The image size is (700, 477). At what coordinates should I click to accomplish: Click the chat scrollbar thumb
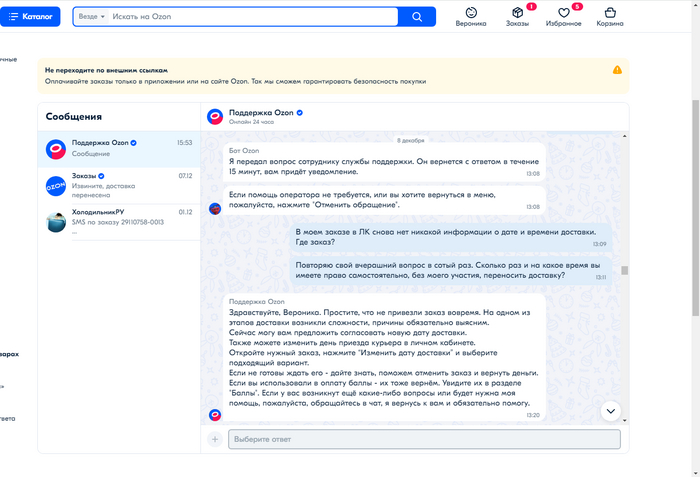click(x=625, y=270)
